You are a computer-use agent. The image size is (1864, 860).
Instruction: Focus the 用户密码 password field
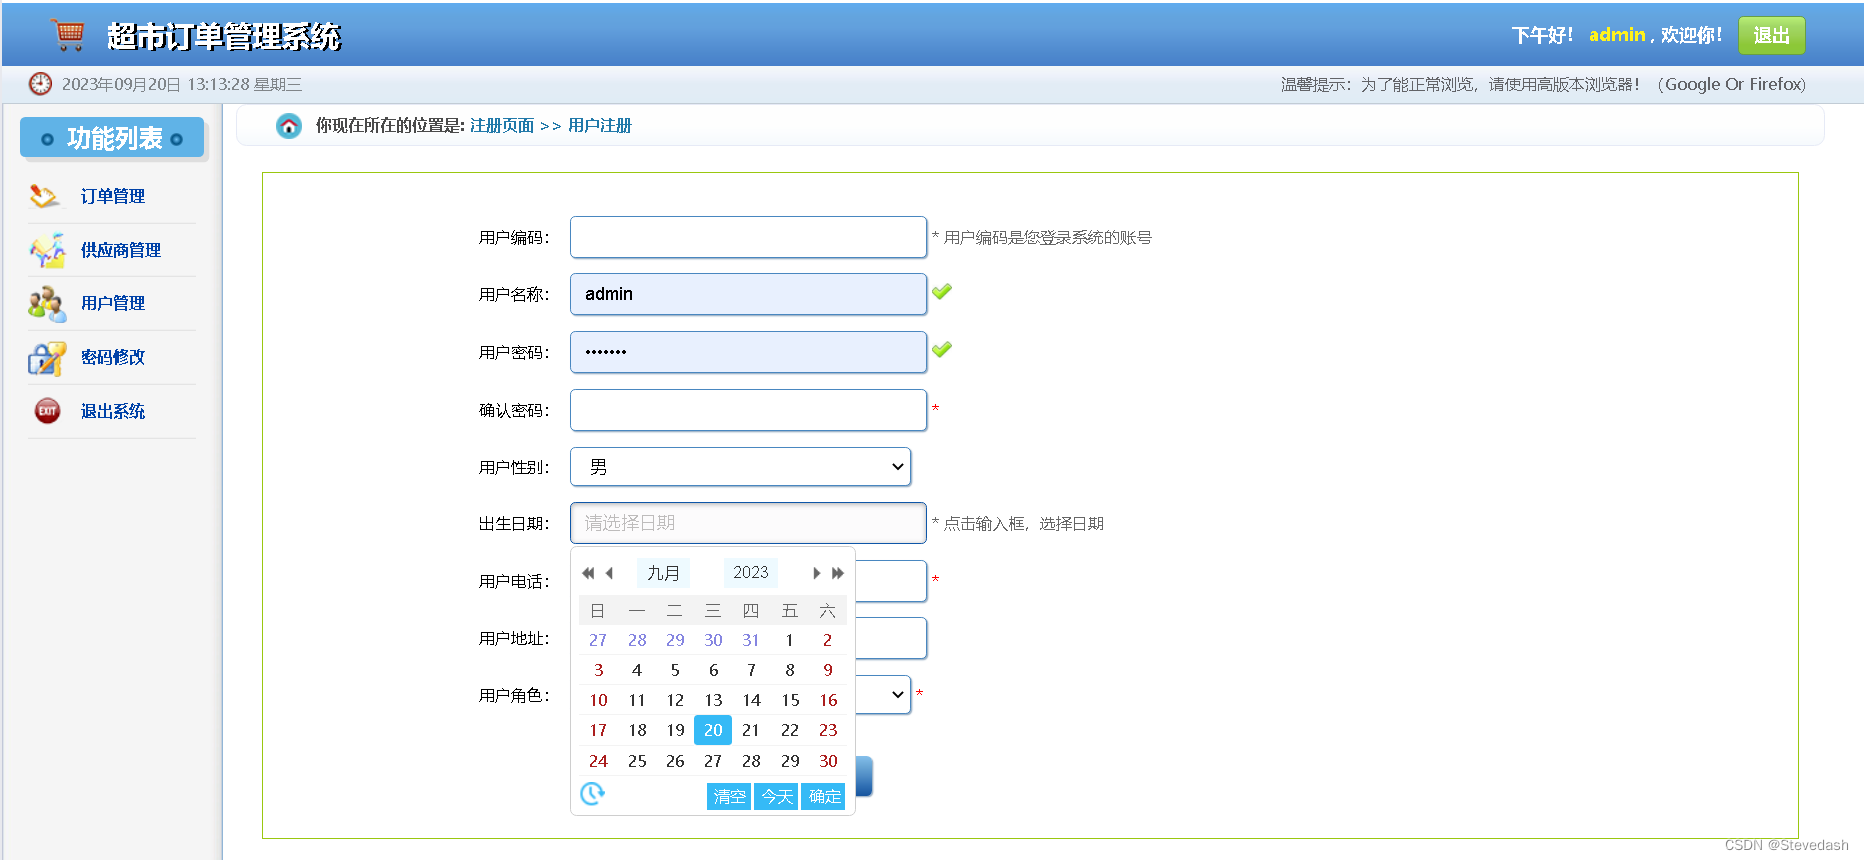(748, 352)
